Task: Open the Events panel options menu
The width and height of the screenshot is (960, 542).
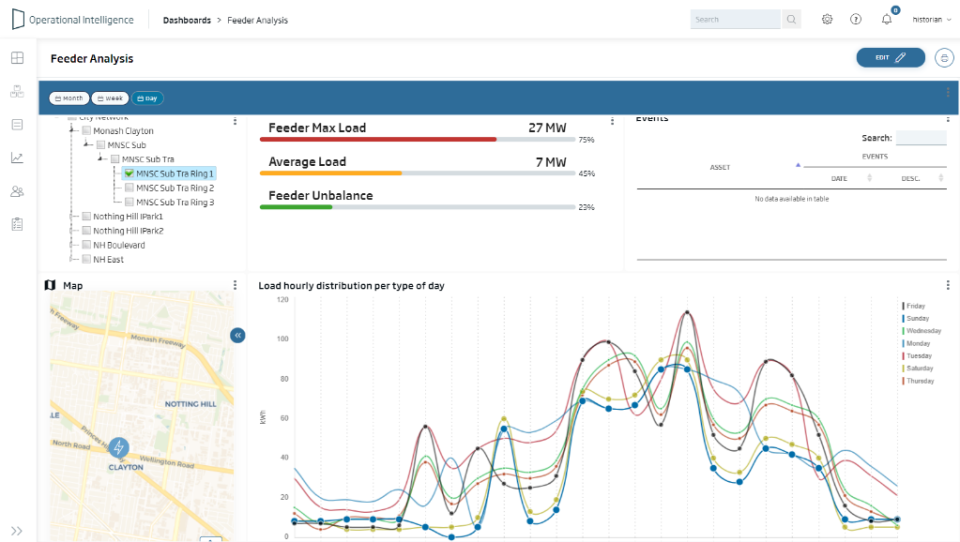Action: pos(948,119)
